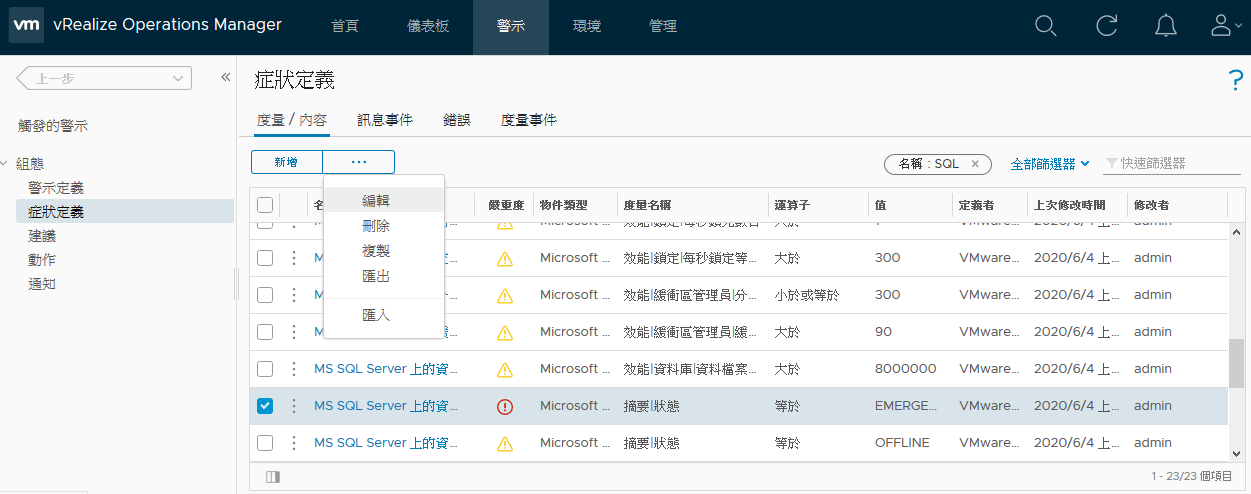Uncheck the selected EMERGE row checkbox
Viewport: 1251px width, 494px height.
[x=265, y=406]
